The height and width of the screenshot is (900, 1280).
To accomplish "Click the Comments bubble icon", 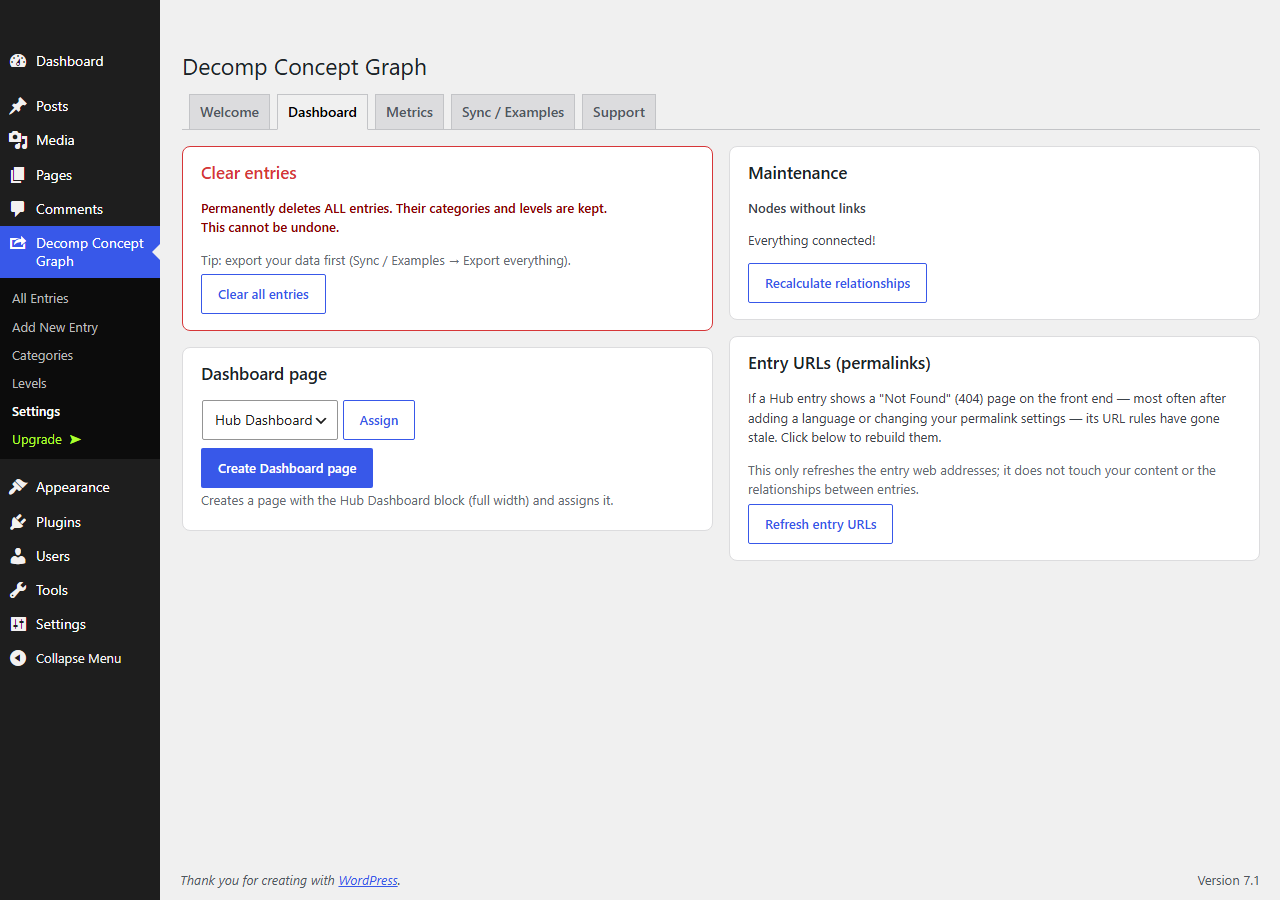I will click(x=18, y=209).
